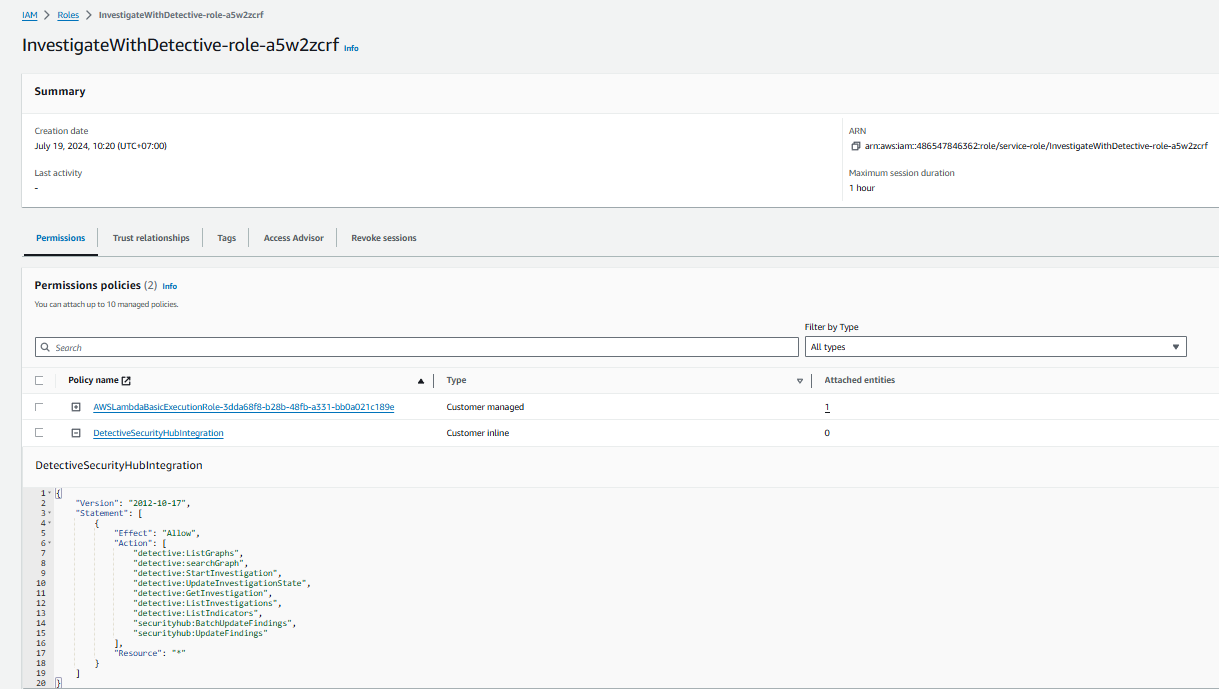This screenshot has width=1219, height=689.
Task: Open the AWSLambdaBasicExecutionRole policy link
Action: pos(244,407)
